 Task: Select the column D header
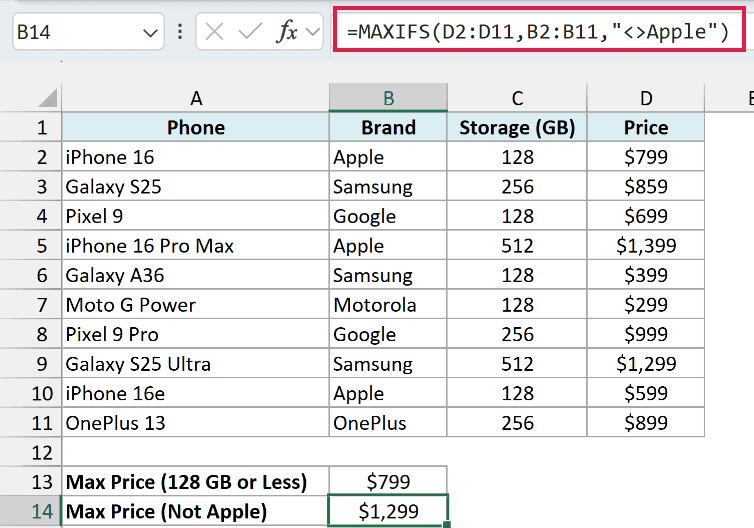646,98
